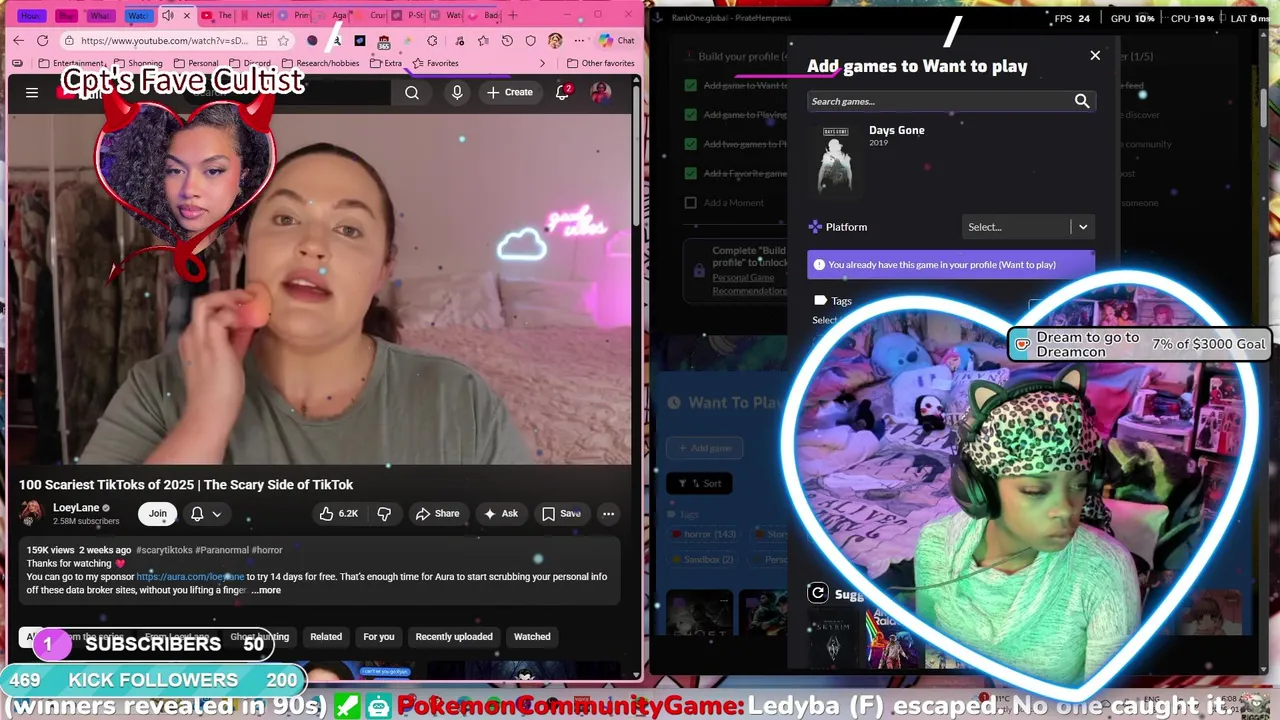Click the Ask button
The height and width of the screenshot is (720, 1280).
(x=500, y=513)
